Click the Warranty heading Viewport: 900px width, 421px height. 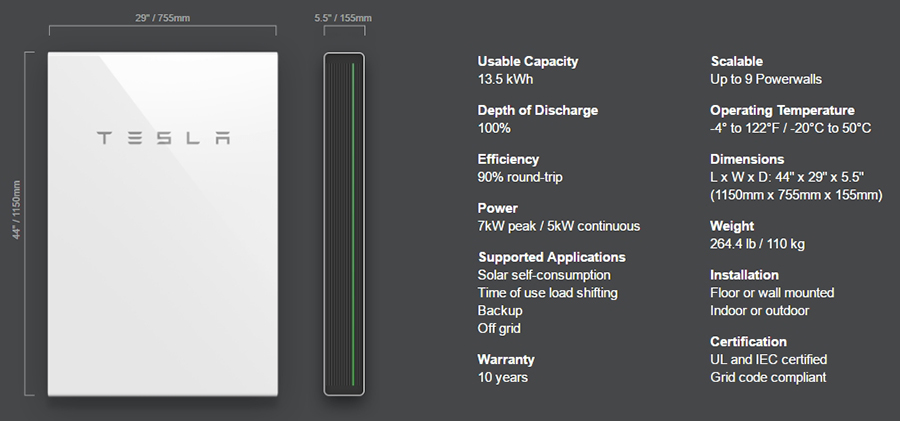click(506, 360)
